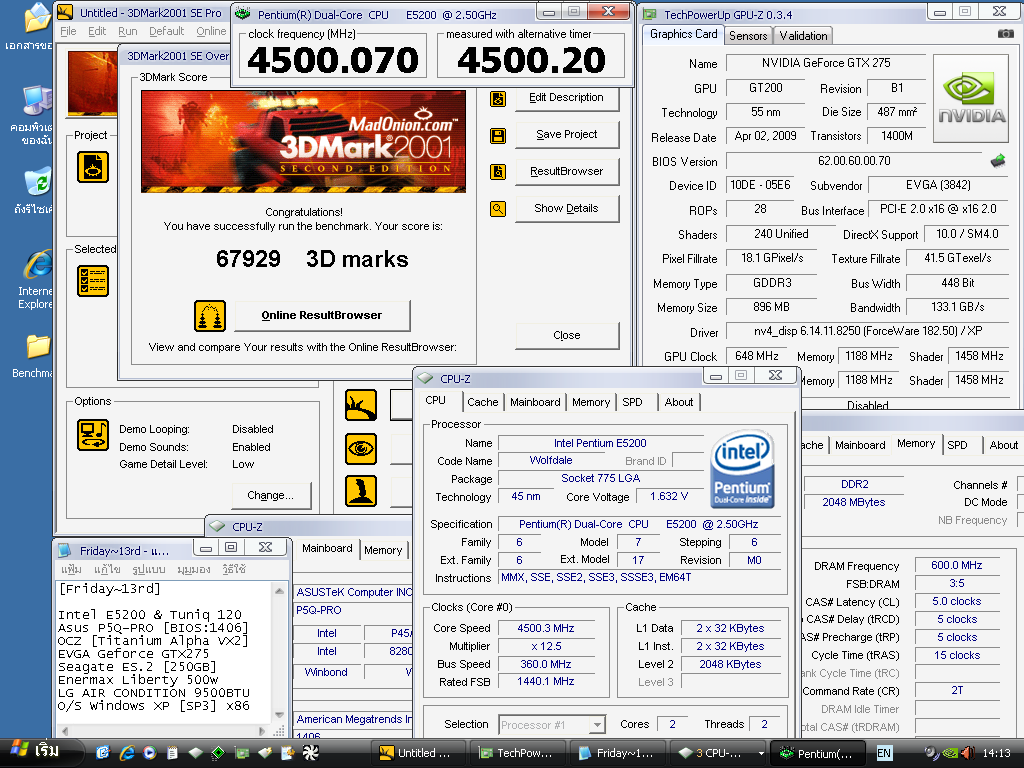Click the Save Project button
Screen dimensions: 1024x768
click(x=566, y=135)
